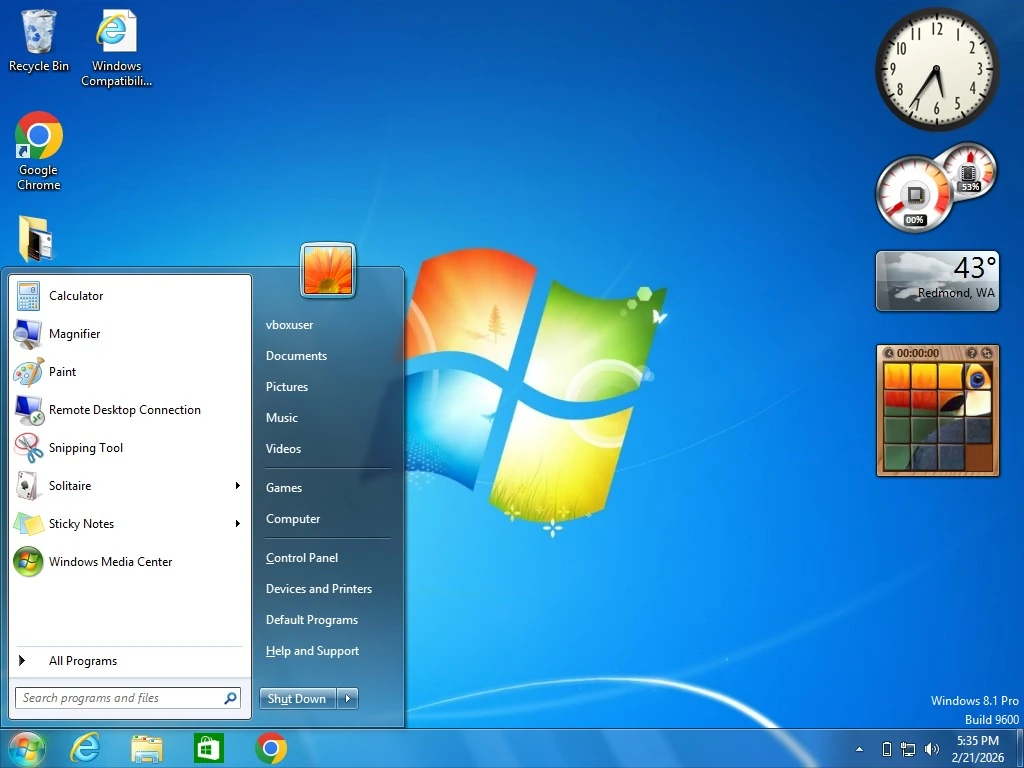Open the Snipping Tool

pos(85,448)
